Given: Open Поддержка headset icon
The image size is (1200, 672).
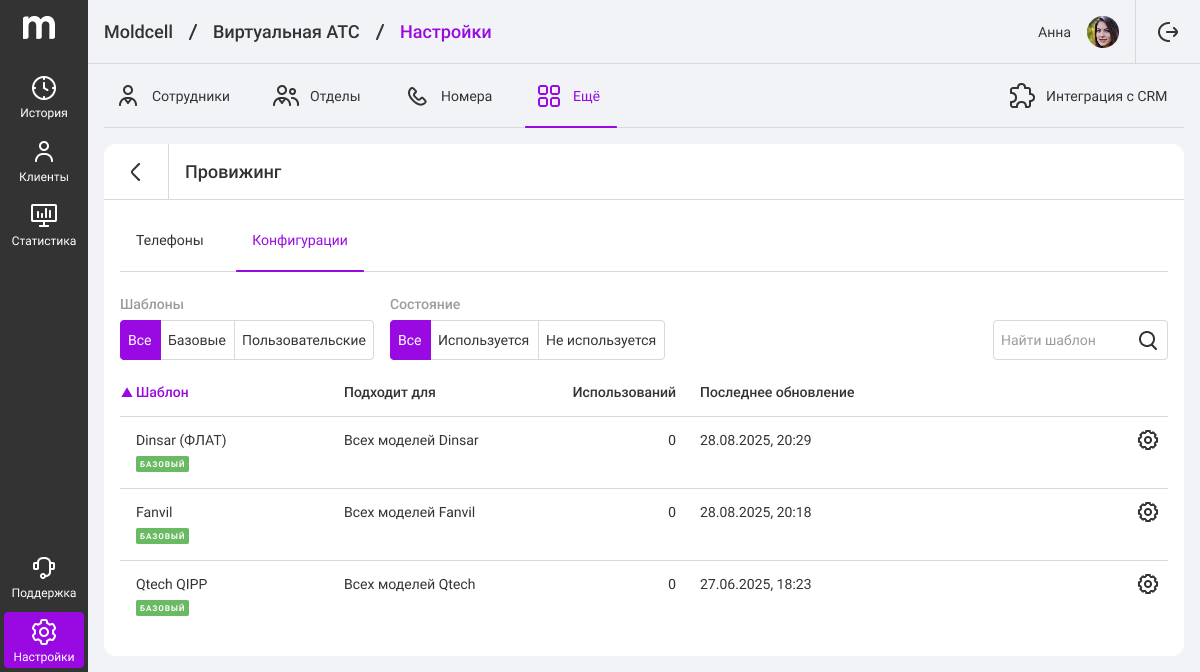Looking at the screenshot, I should (x=44, y=568).
